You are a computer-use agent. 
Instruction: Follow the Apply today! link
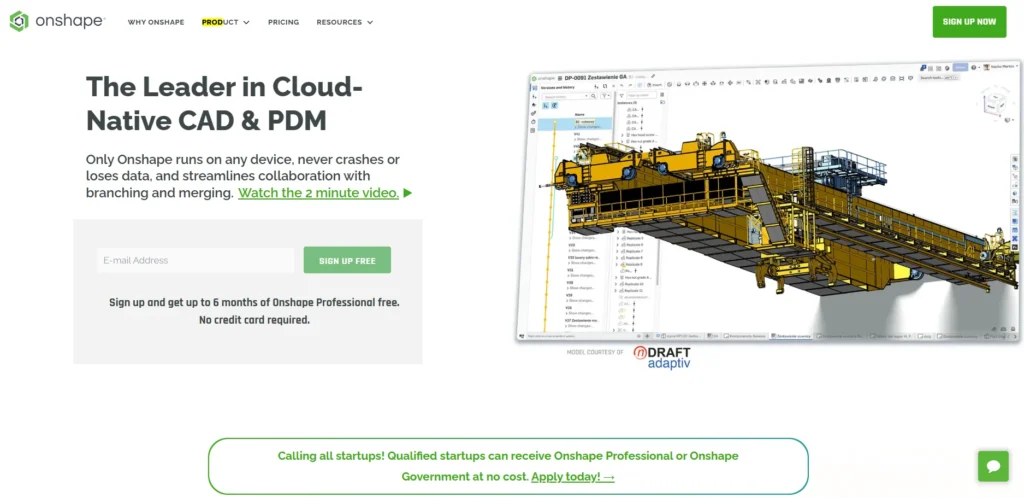coord(573,476)
